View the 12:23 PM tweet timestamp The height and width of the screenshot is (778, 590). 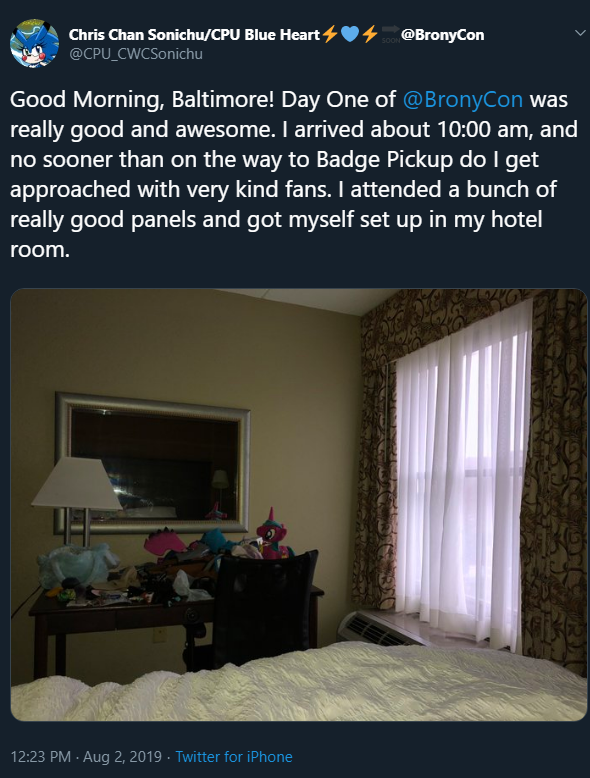click(x=41, y=757)
